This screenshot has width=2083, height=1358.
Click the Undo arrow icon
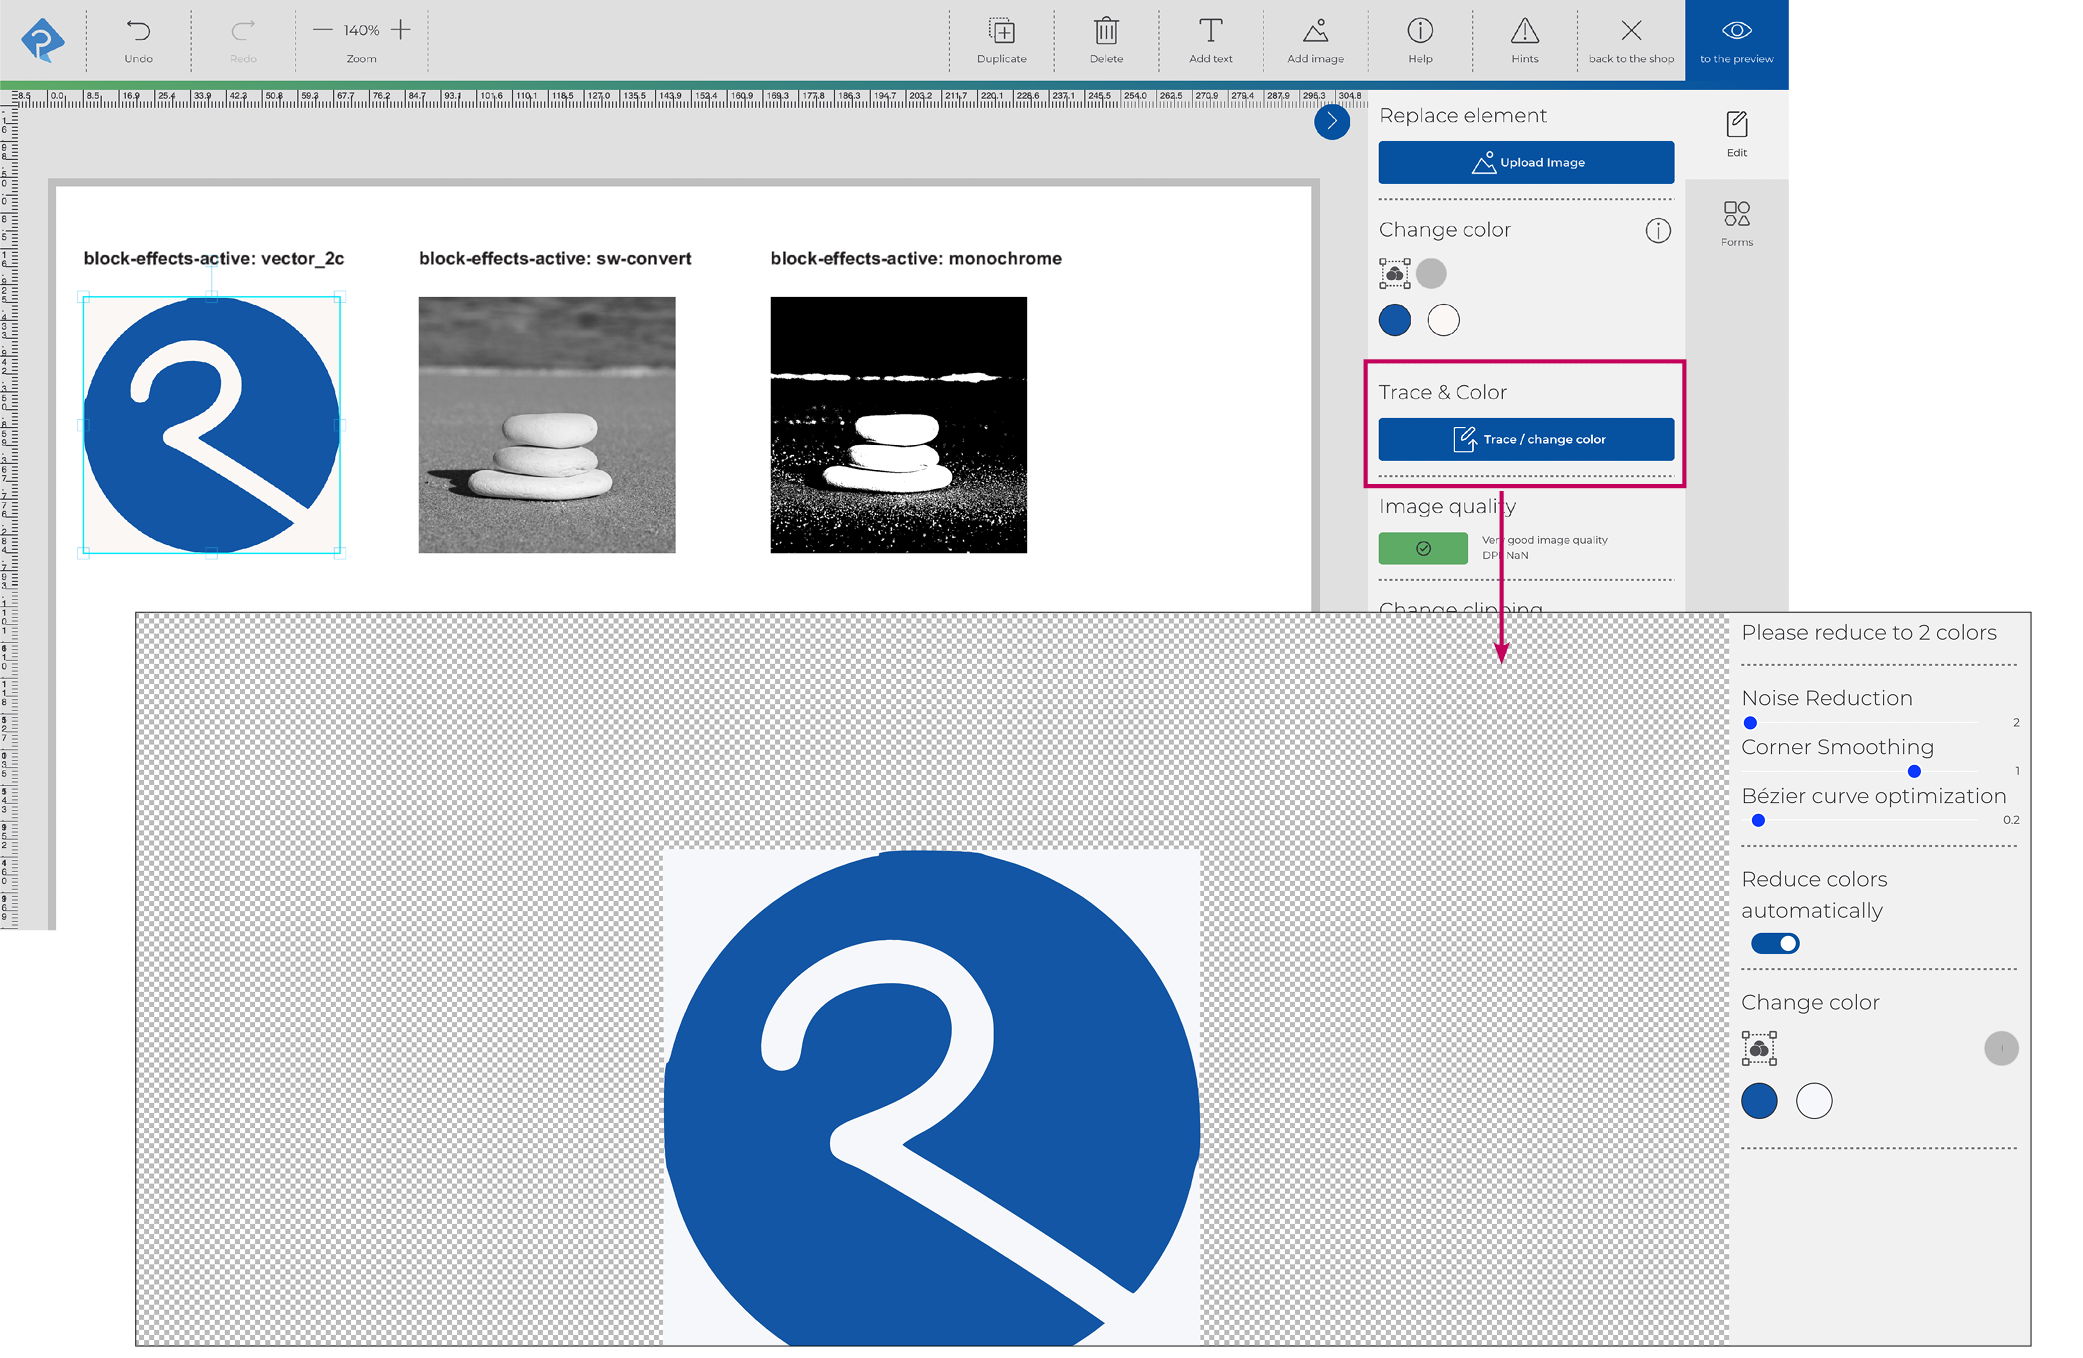(138, 31)
